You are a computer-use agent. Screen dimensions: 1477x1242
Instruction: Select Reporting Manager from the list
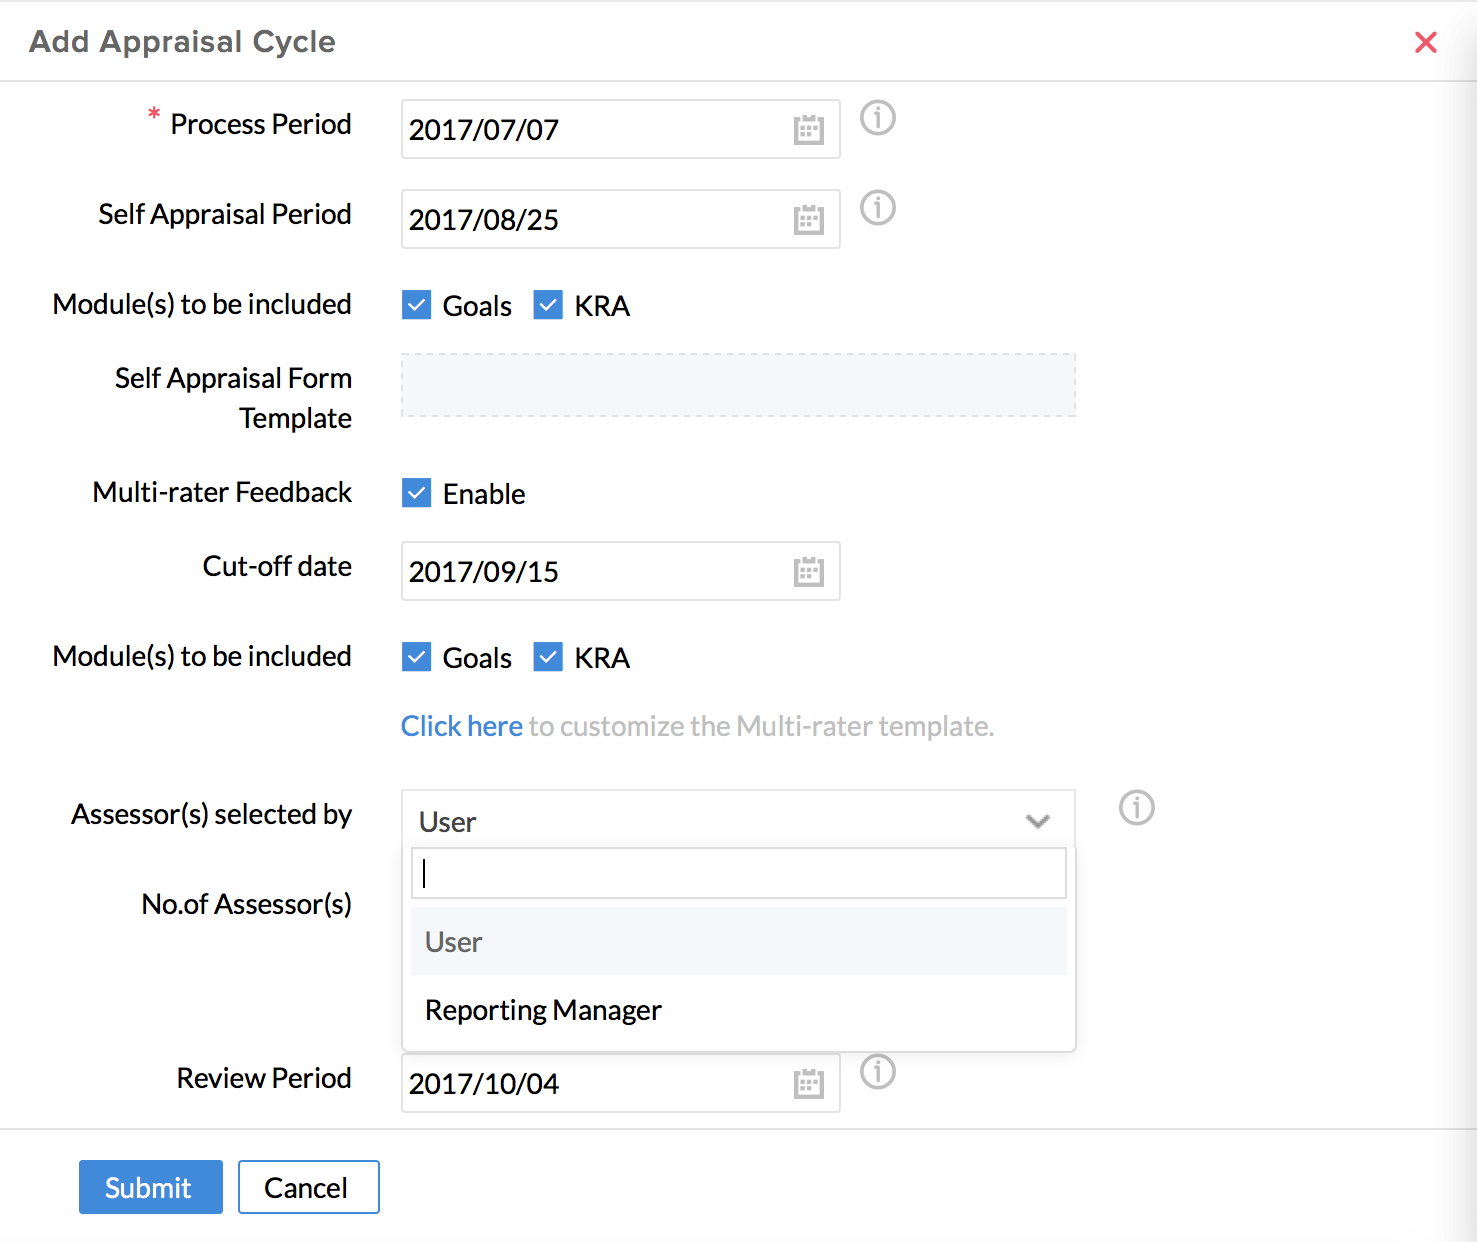(543, 1010)
